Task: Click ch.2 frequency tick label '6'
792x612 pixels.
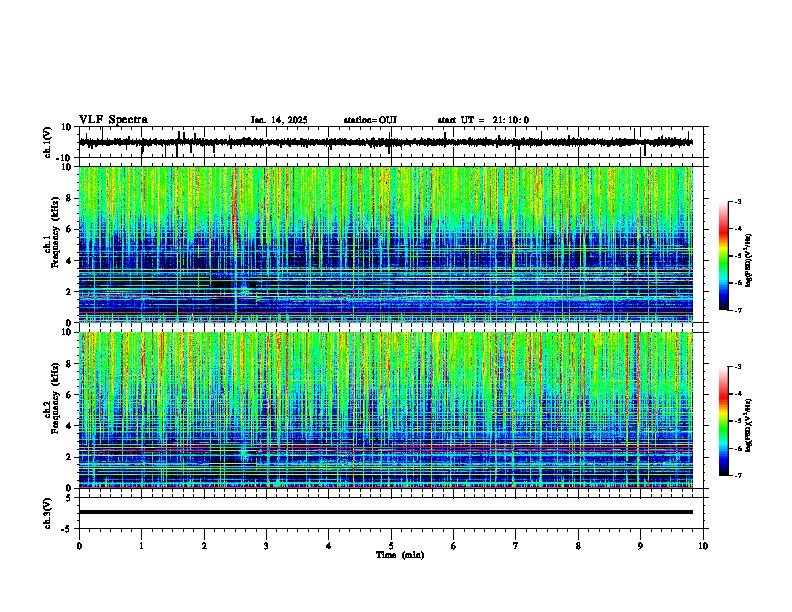Action: [69, 395]
